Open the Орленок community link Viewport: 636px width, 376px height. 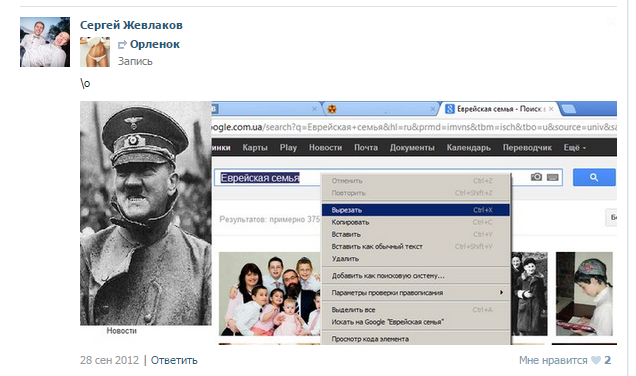[x=155, y=44]
